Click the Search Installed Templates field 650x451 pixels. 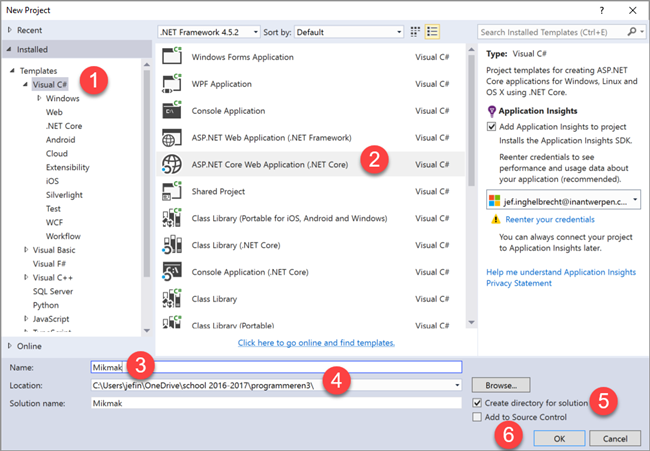553,32
